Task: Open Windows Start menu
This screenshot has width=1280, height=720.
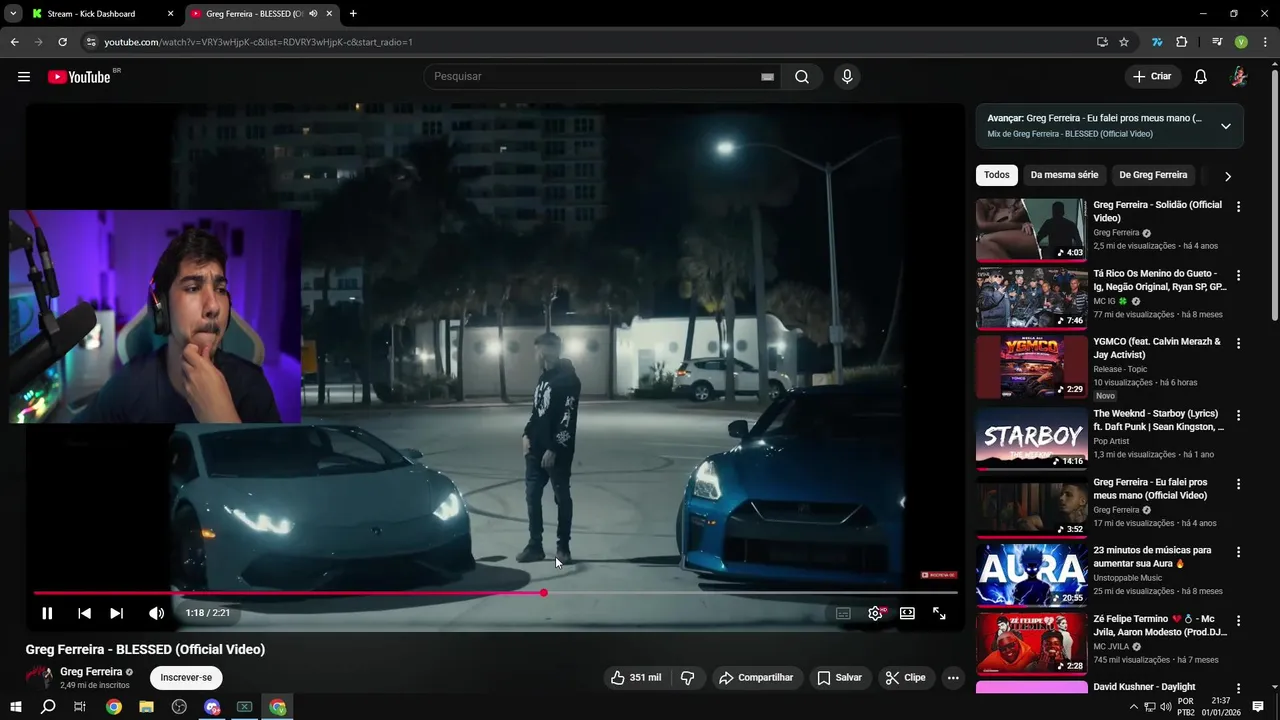Action: pos(15,707)
